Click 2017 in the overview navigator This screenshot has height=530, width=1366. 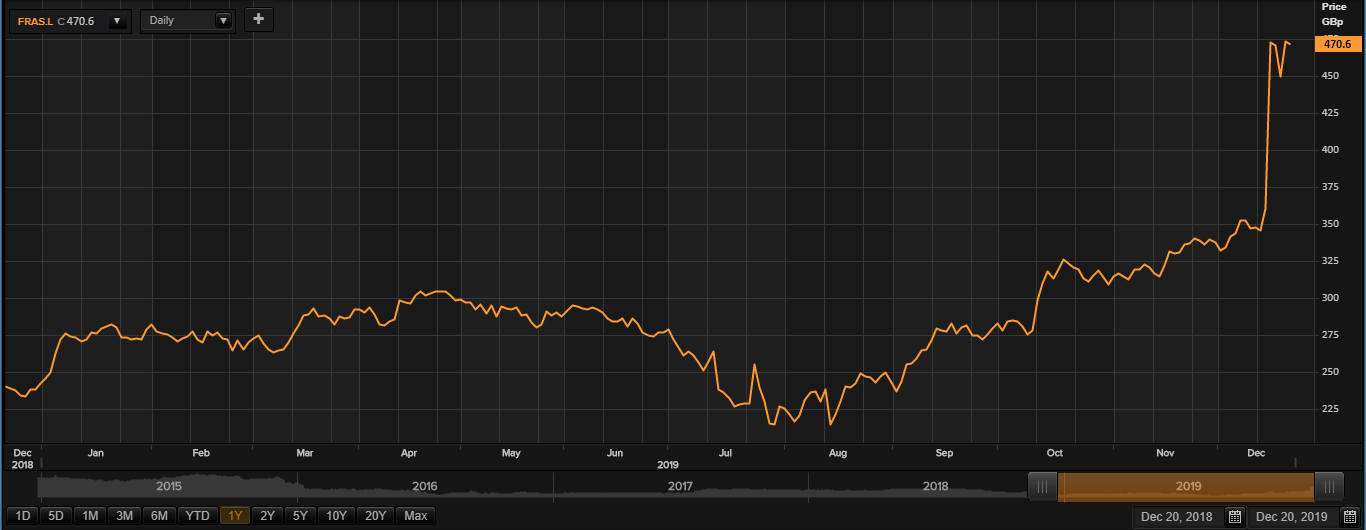point(681,487)
